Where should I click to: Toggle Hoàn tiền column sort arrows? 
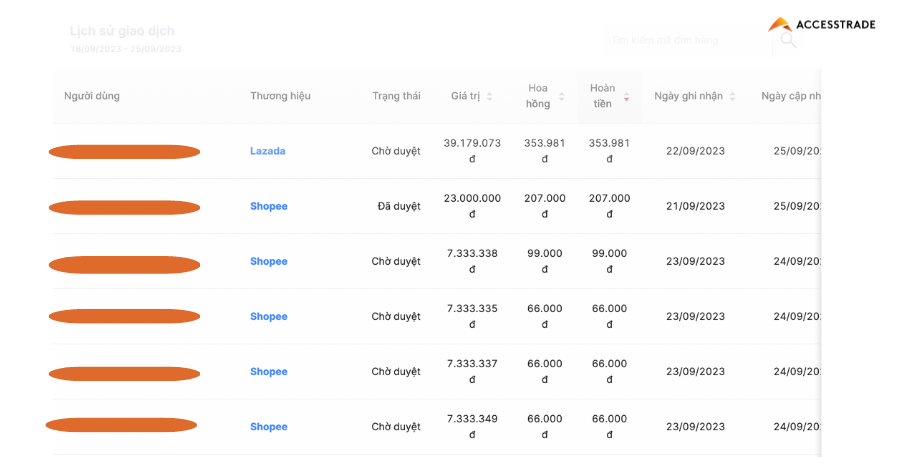[x=626, y=97]
